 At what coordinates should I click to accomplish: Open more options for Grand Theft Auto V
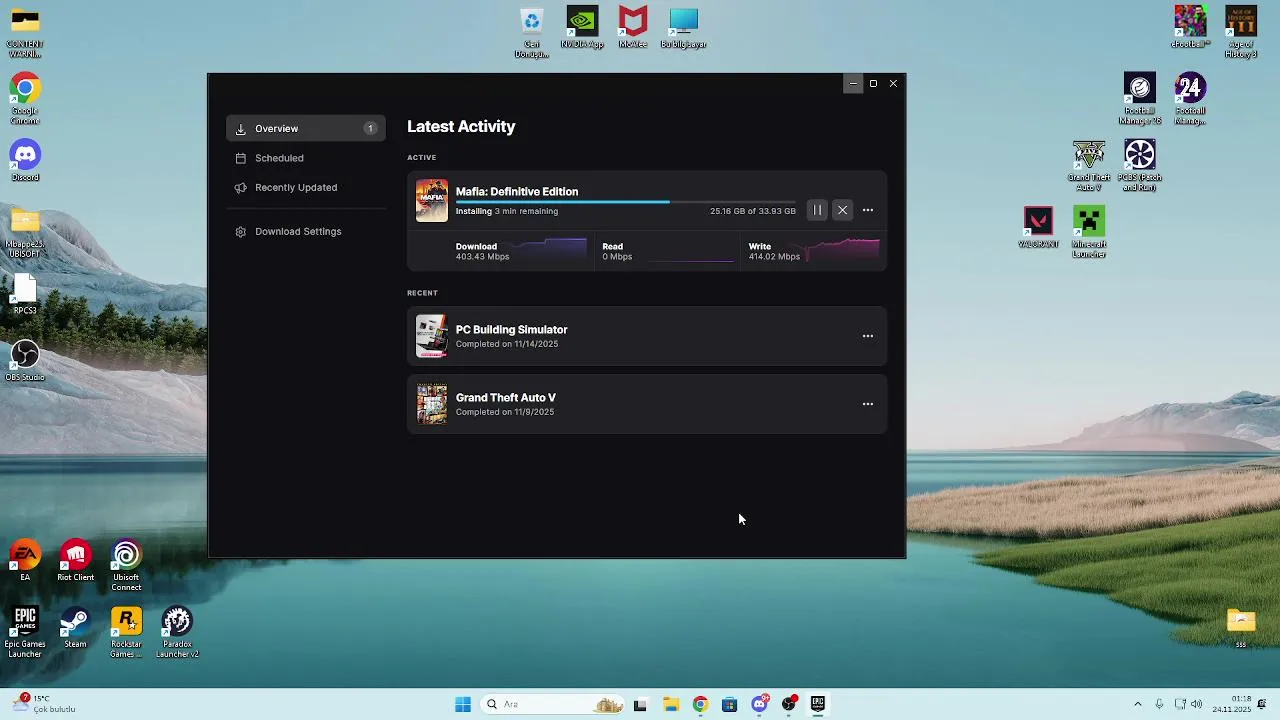pyautogui.click(x=867, y=404)
